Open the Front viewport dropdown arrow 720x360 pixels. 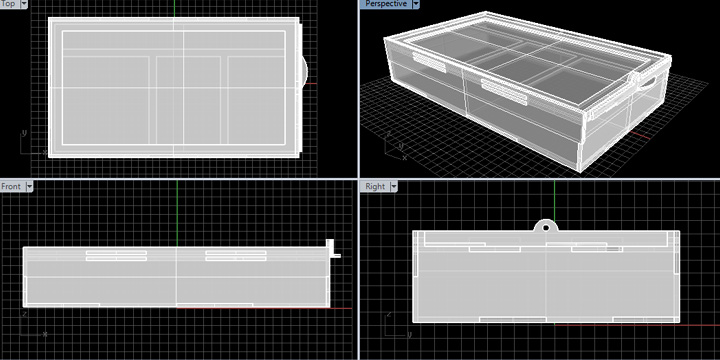29,186
